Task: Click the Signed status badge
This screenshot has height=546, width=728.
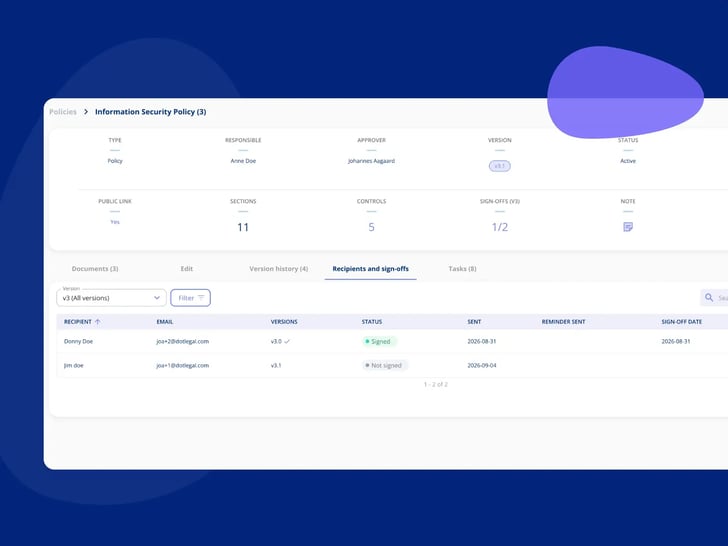Action: [x=379, y=341]
